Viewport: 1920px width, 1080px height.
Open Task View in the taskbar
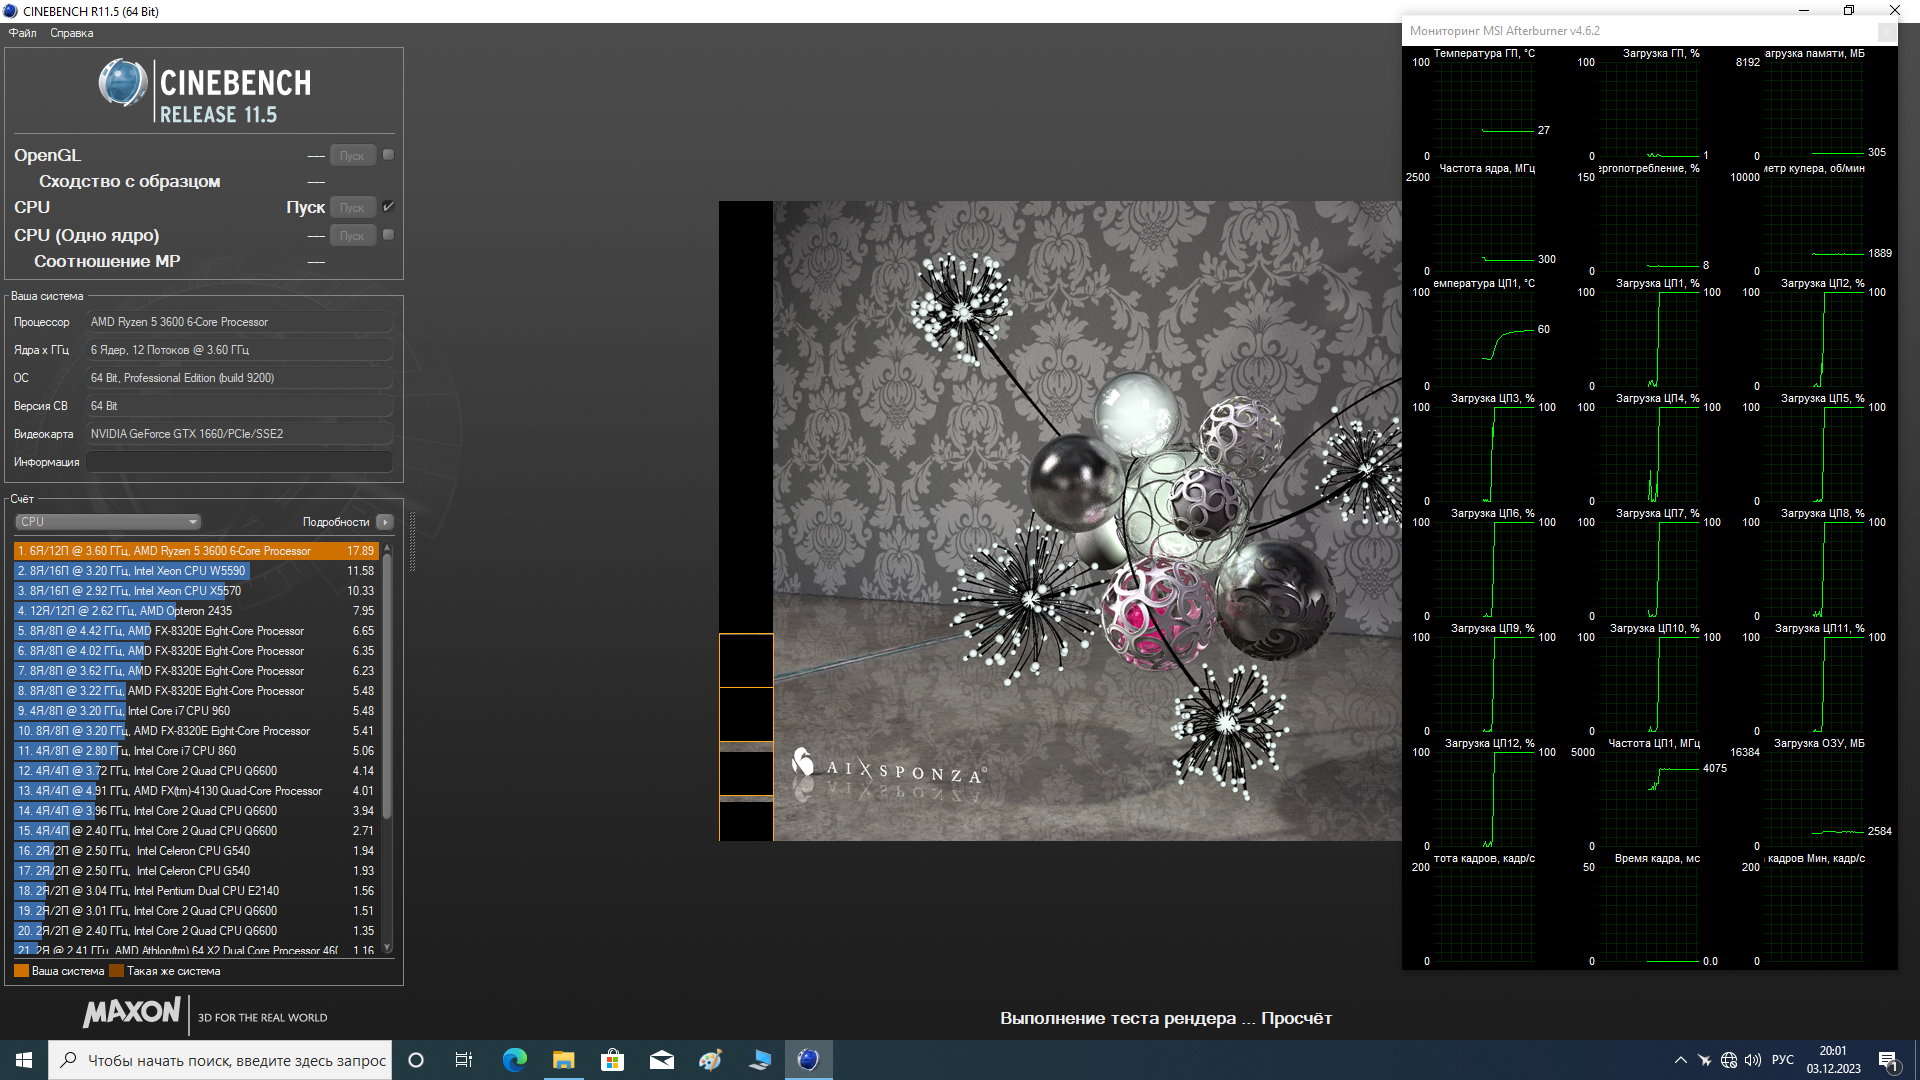click(464, 1060)
